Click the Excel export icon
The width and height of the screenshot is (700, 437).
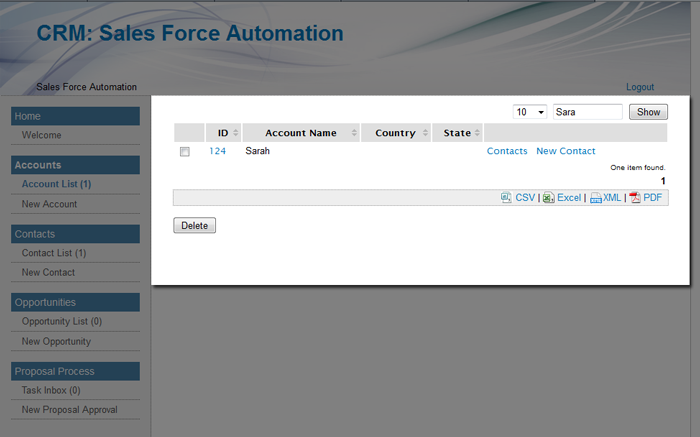click(549, 198)
